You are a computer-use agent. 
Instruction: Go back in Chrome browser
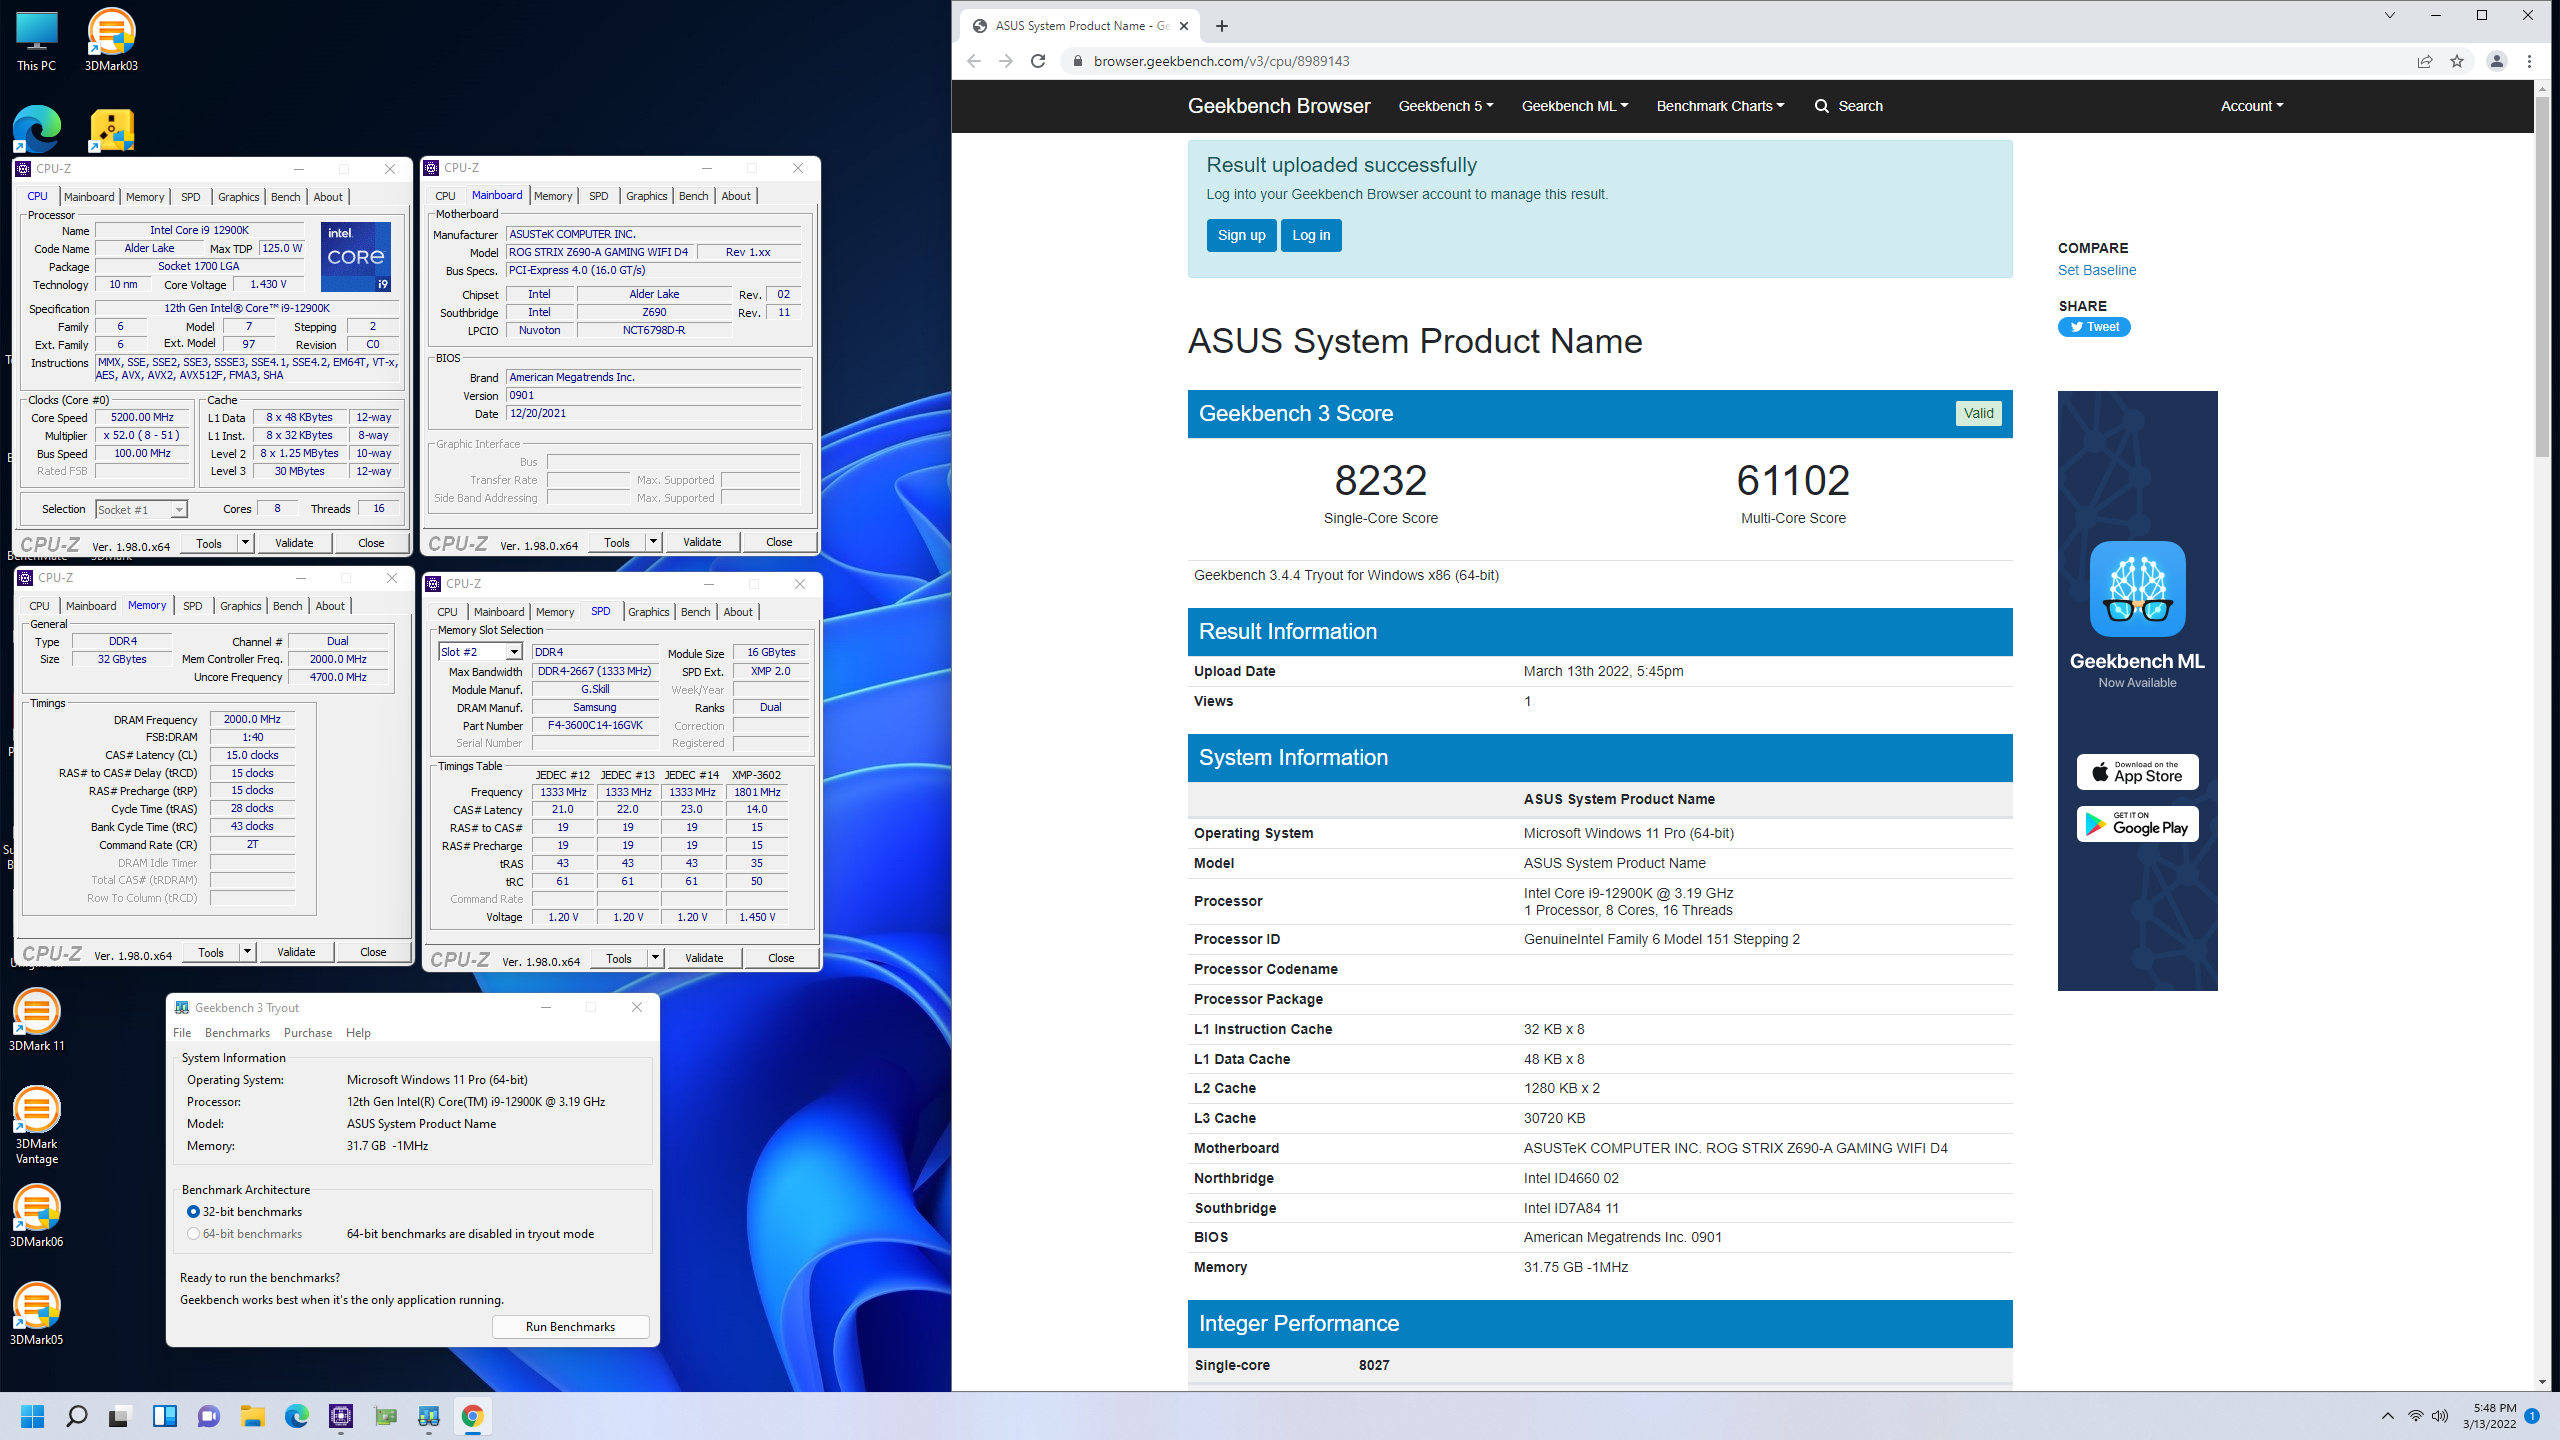pos(974,61)
